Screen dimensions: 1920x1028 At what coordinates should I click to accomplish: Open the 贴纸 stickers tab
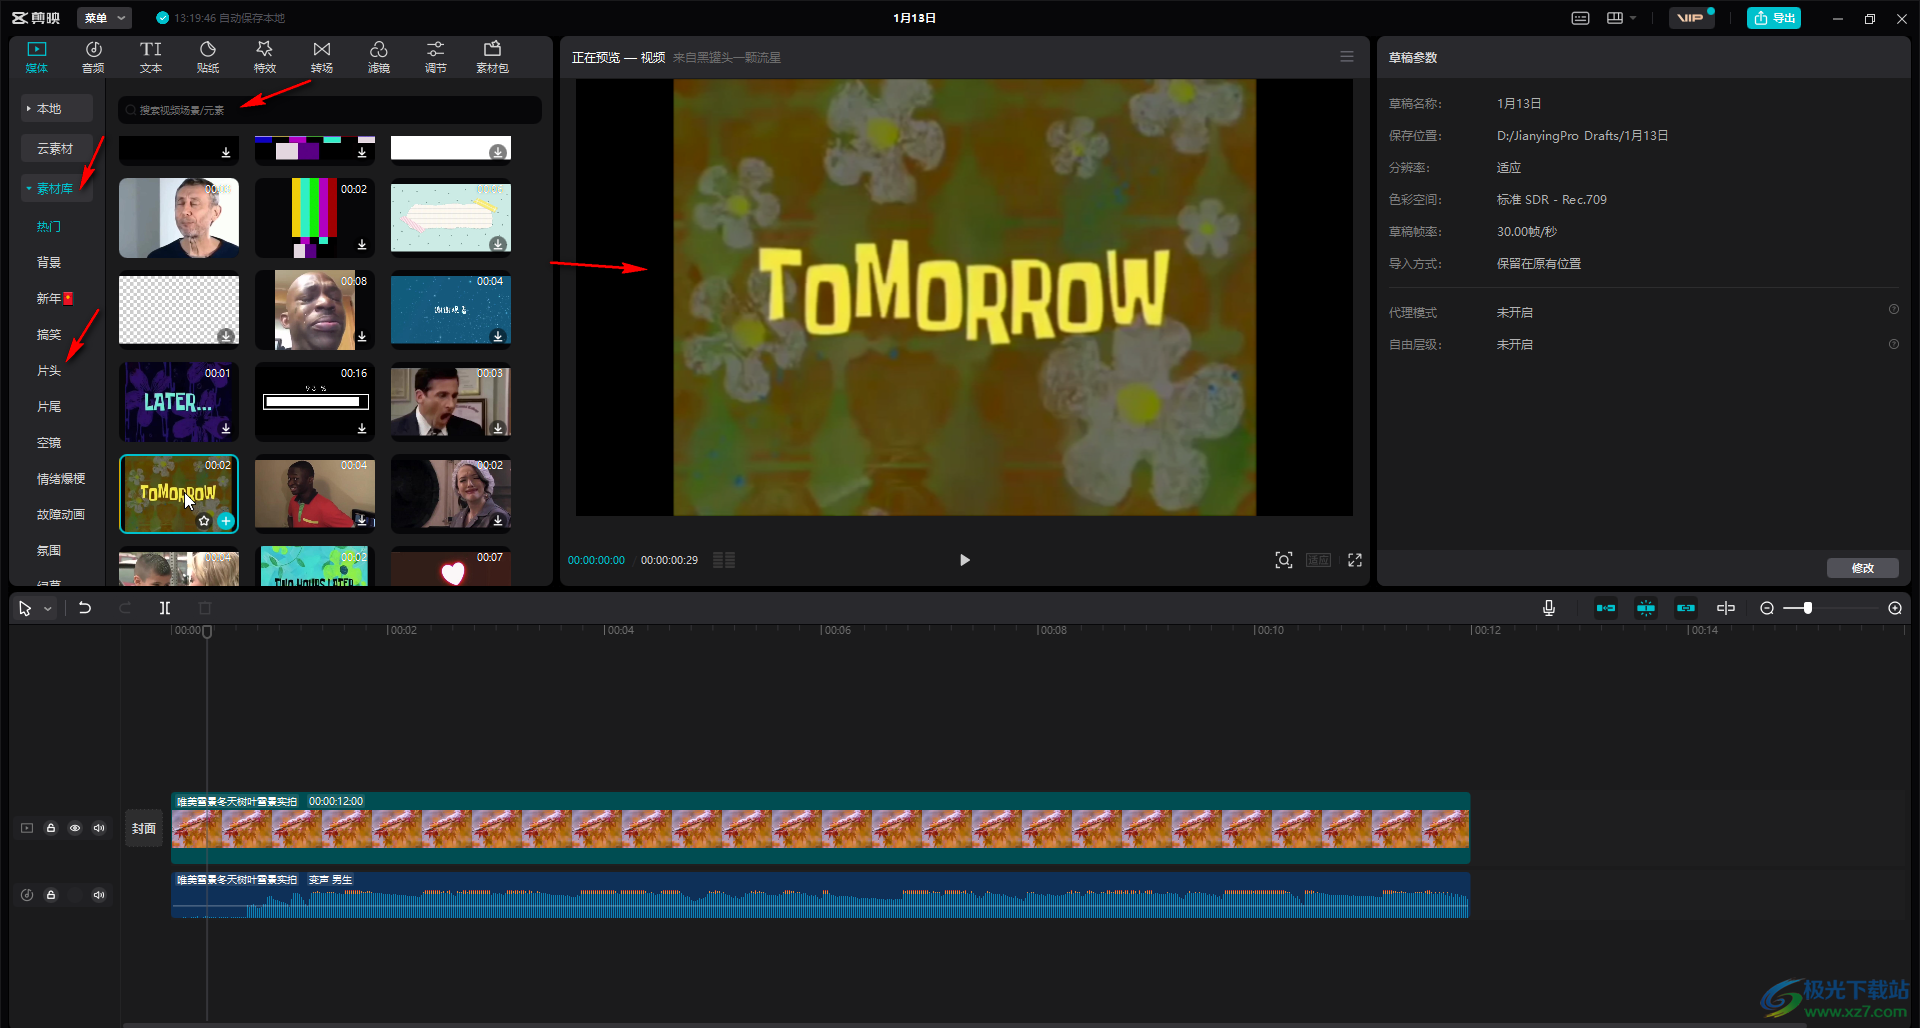[x=208, y=57]
